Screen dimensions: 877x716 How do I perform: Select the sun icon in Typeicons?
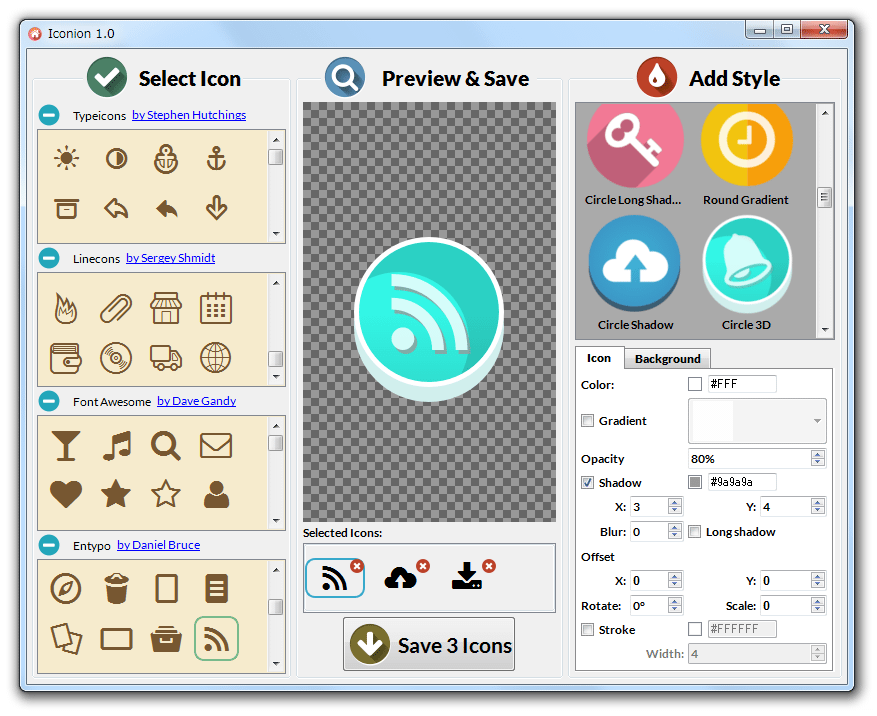[67, 158]
